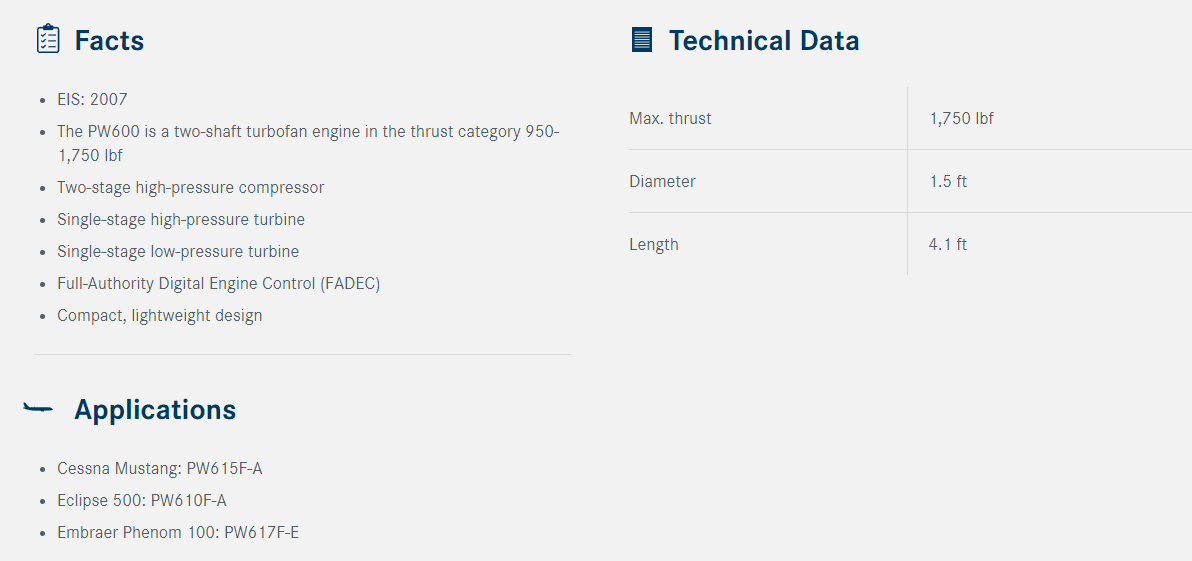Select the EIS: 2007 list item
This screenshot has height=561, width=1192.
[92, 100]
